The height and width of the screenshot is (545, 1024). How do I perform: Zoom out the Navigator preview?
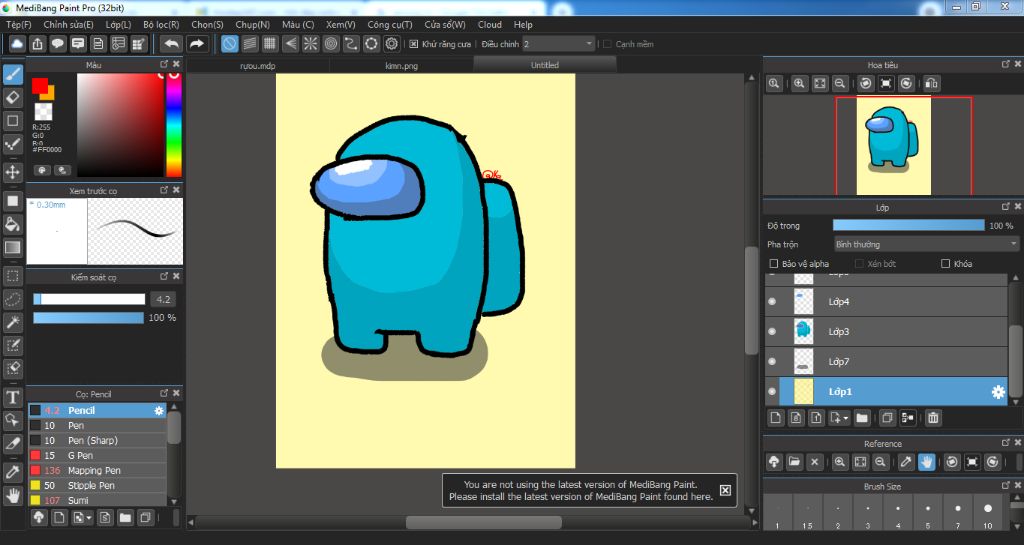click(840, 84)
